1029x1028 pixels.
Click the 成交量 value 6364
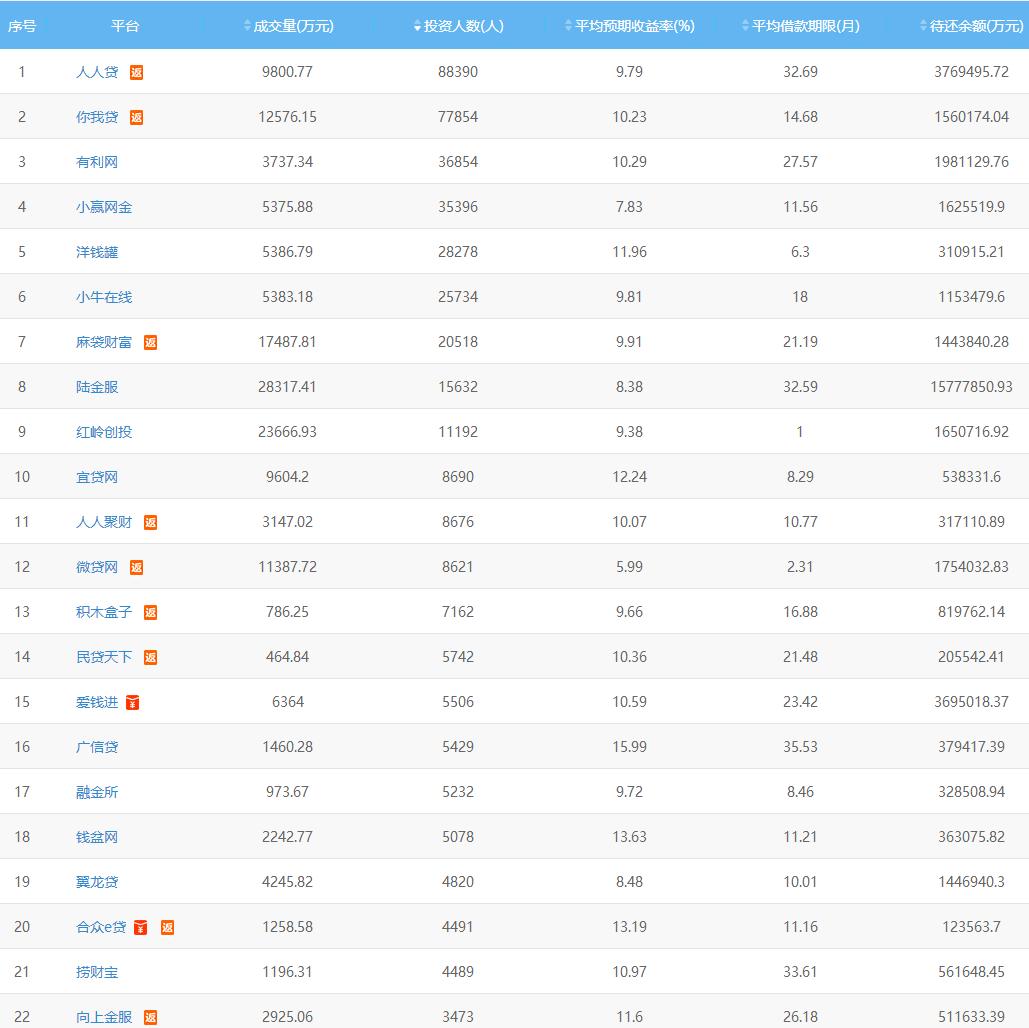coord(287,702)
